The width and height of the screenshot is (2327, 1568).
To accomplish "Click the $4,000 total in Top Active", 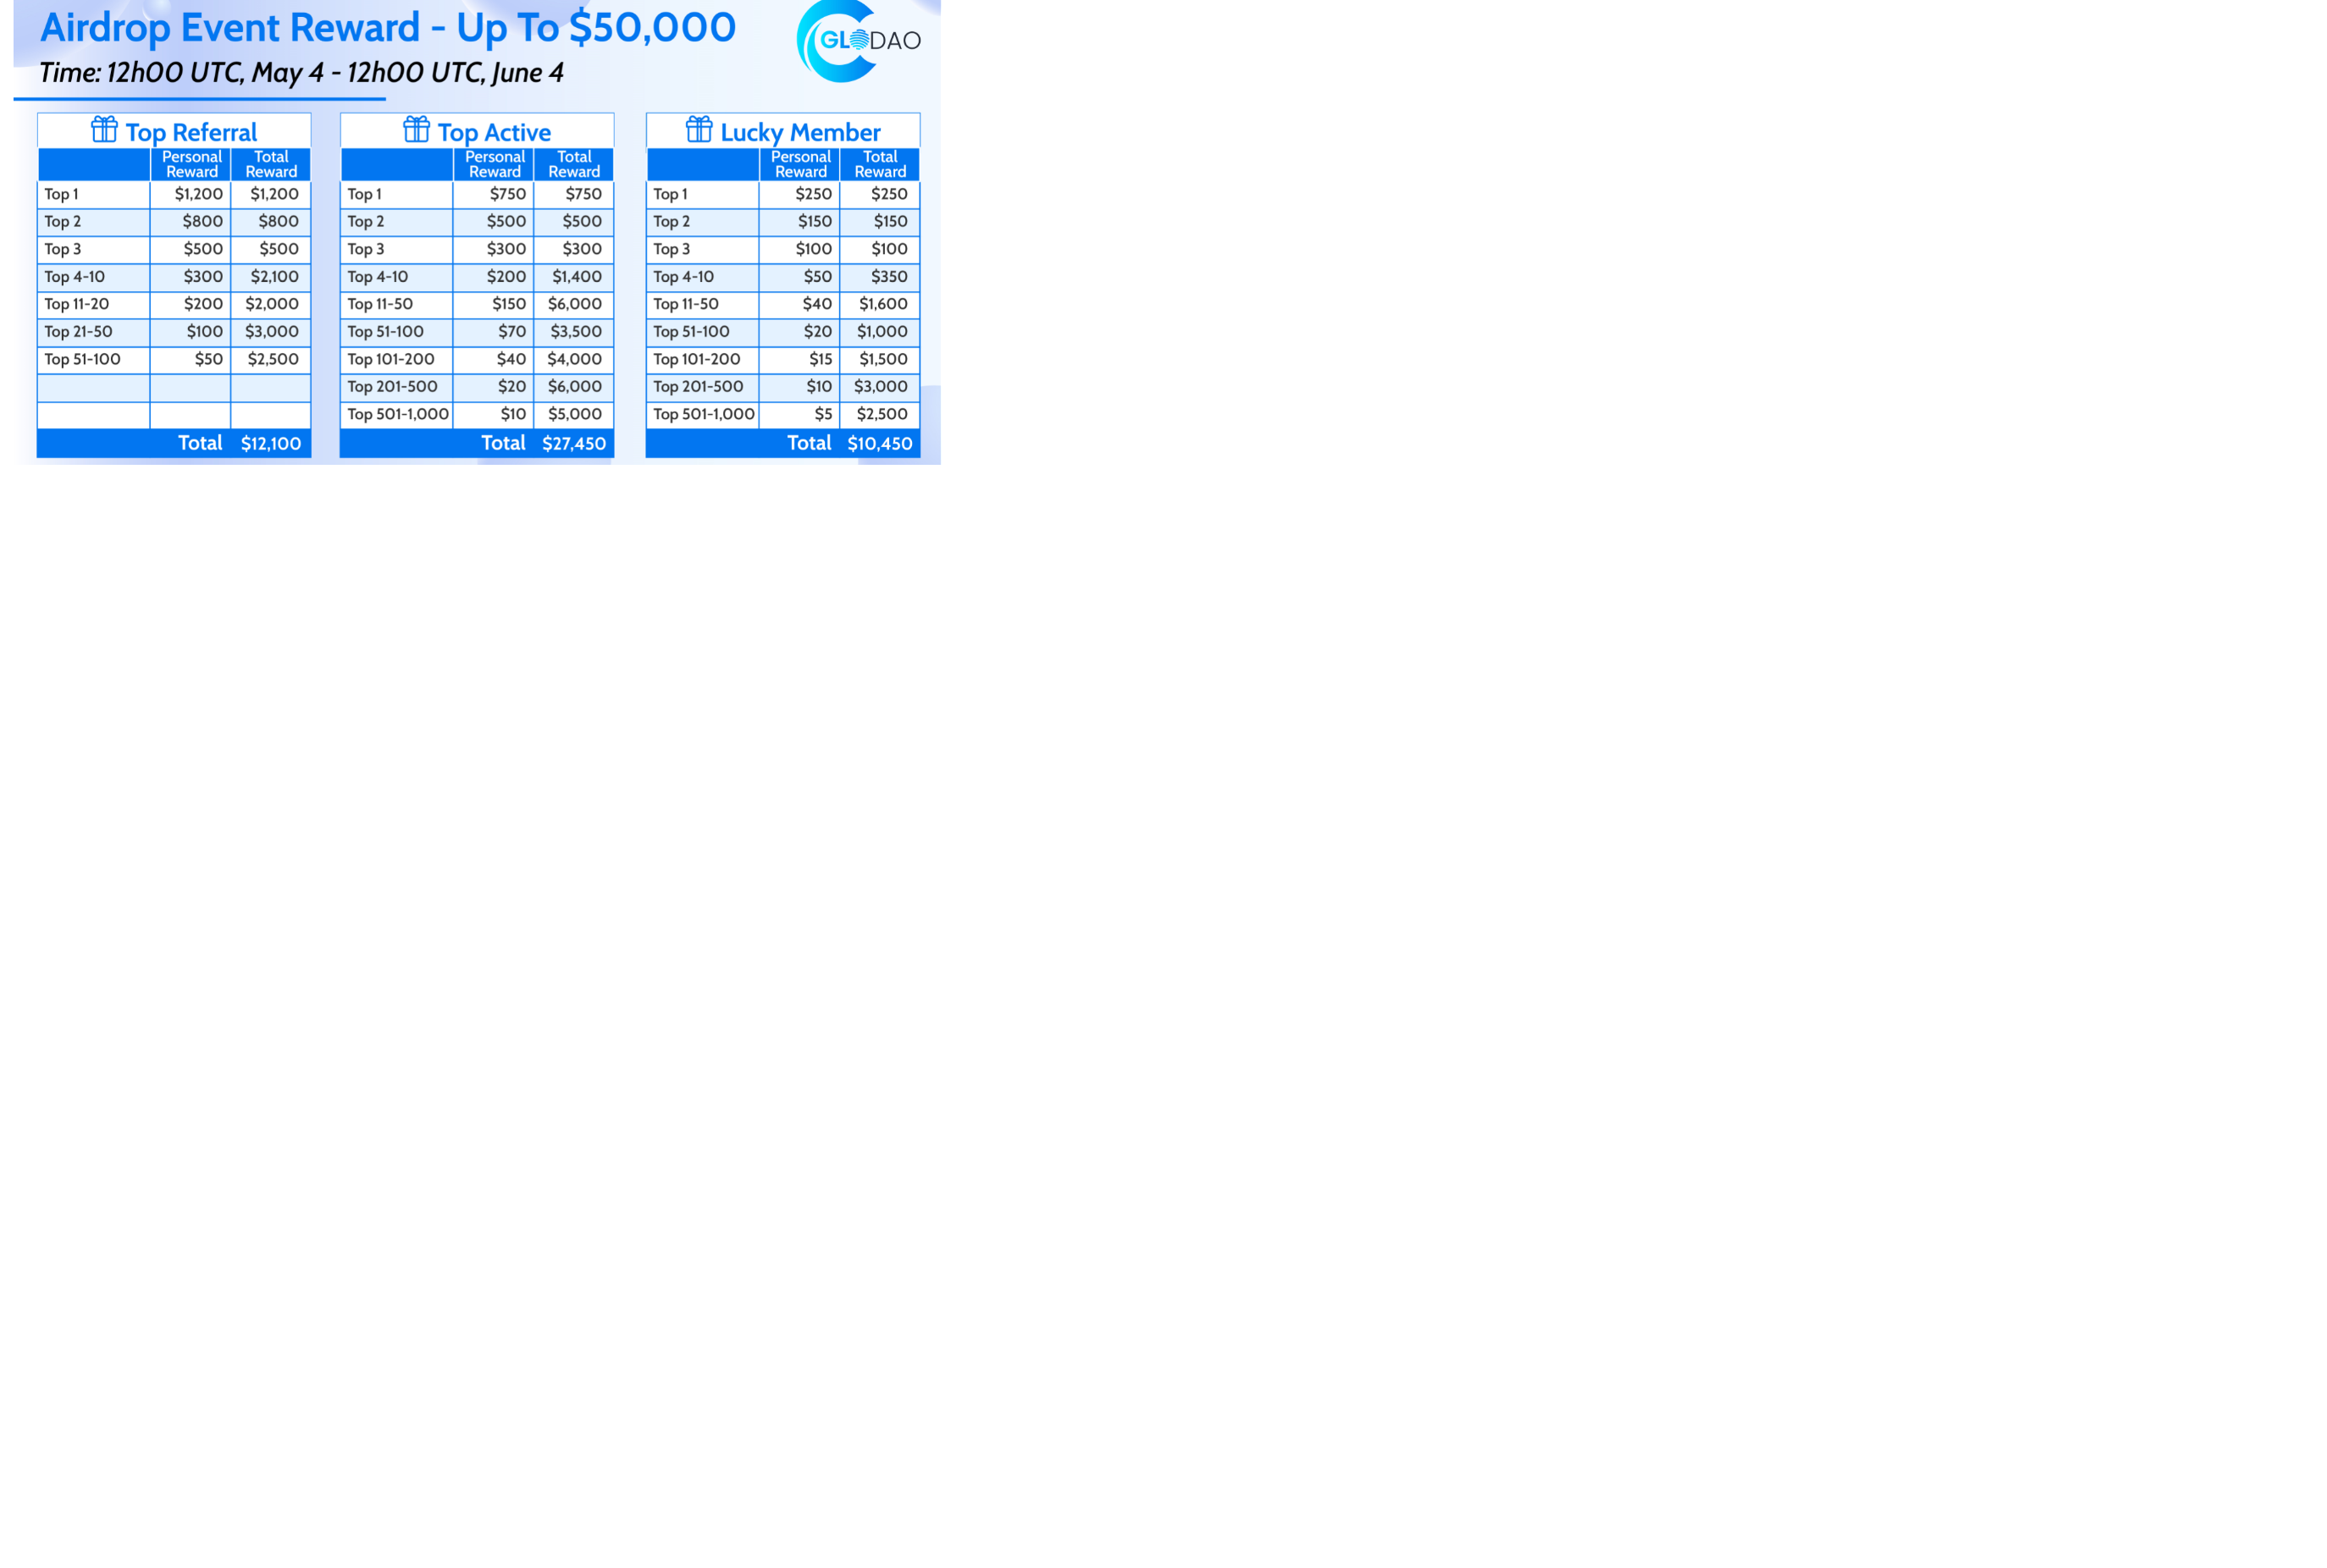I will [574, 359].
